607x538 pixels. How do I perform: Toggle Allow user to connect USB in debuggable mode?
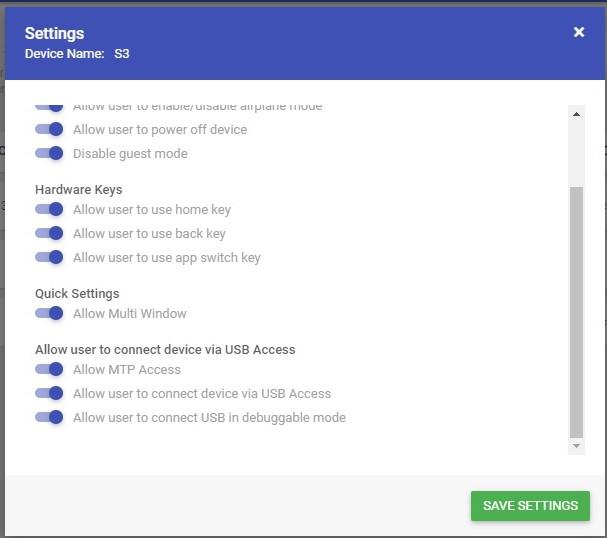[x=49, y=417]
